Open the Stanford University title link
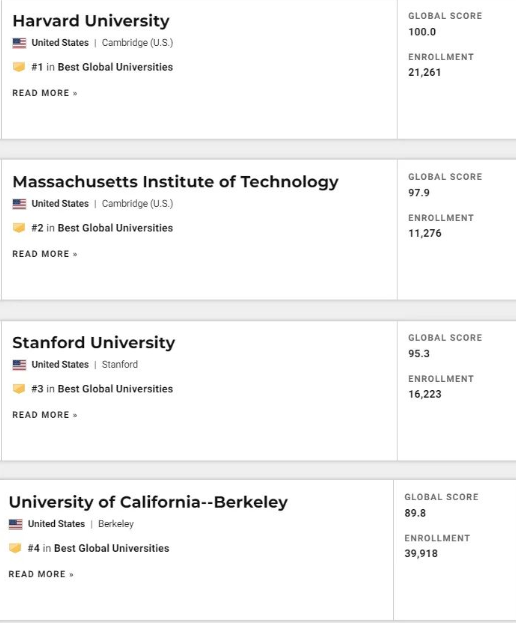This screenshot has width=516, height=623. 93,343
